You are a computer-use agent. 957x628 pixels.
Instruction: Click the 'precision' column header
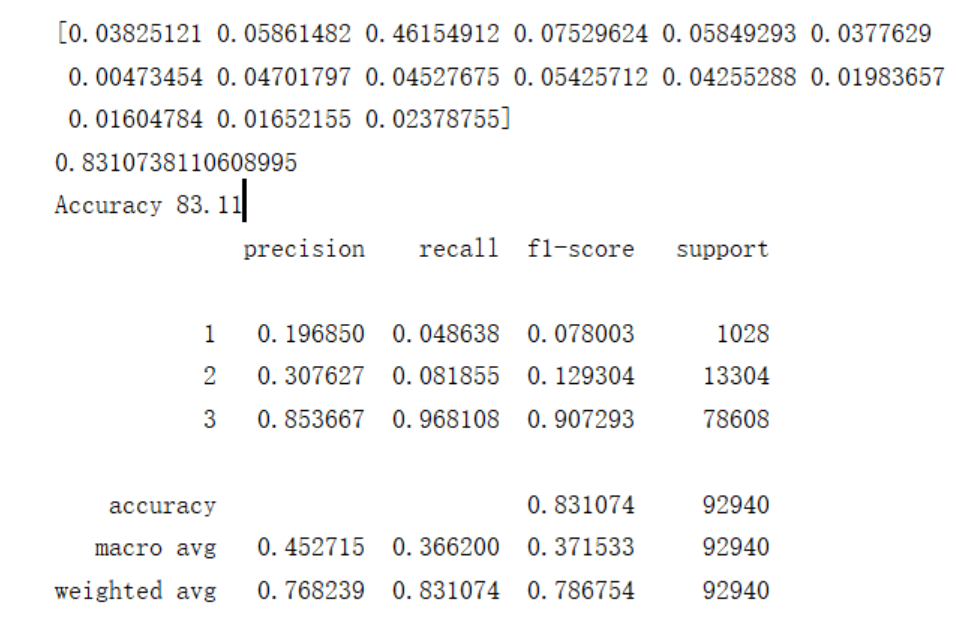304,248
